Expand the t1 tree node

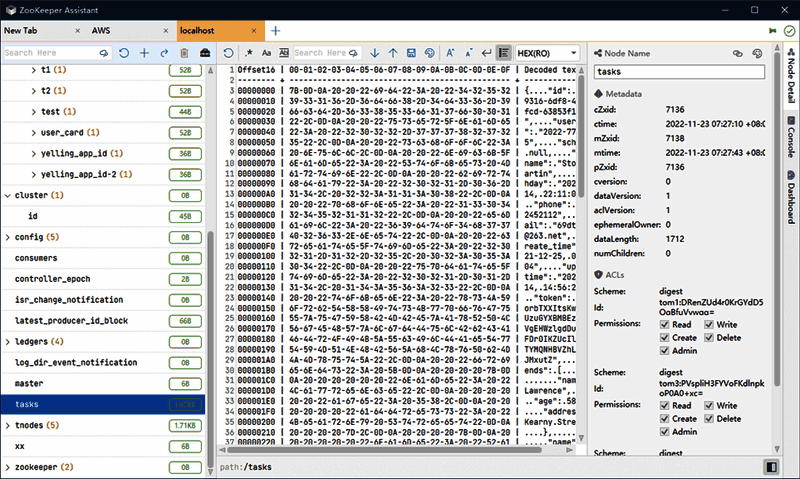click(34, 70)
